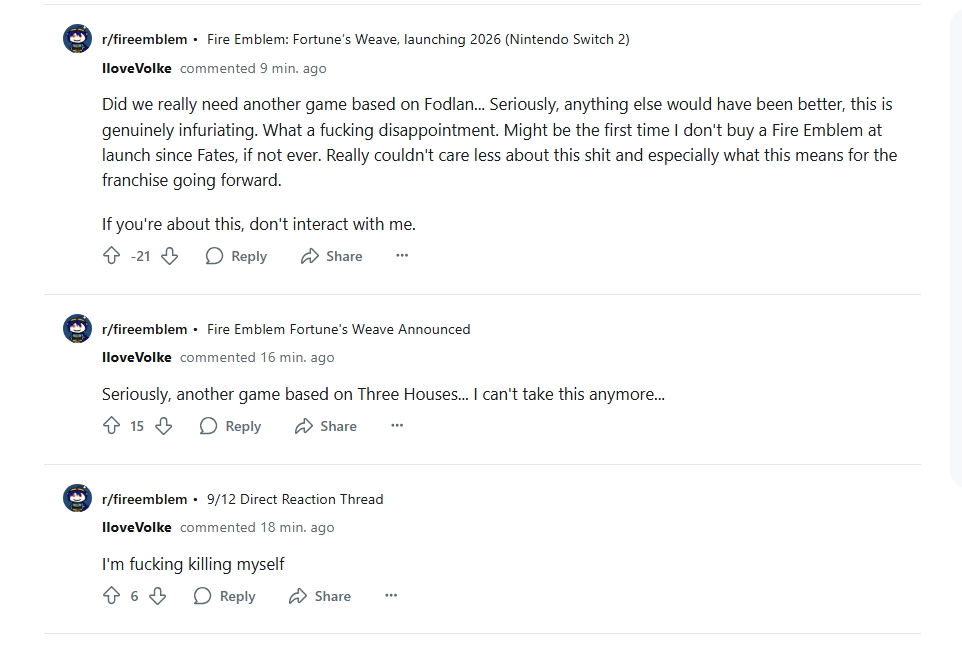
Task: Downvote the comment with -21 score
Action: [x=170, y=256]
